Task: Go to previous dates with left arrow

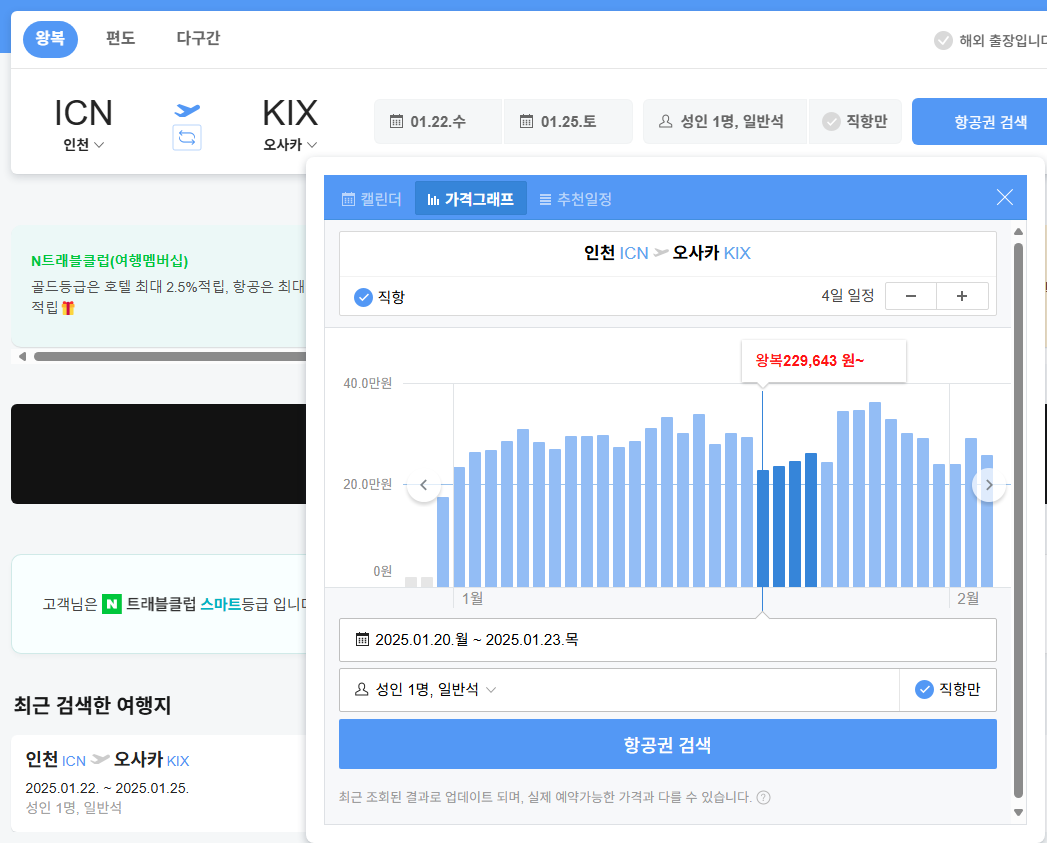Action: coord(423,485)
